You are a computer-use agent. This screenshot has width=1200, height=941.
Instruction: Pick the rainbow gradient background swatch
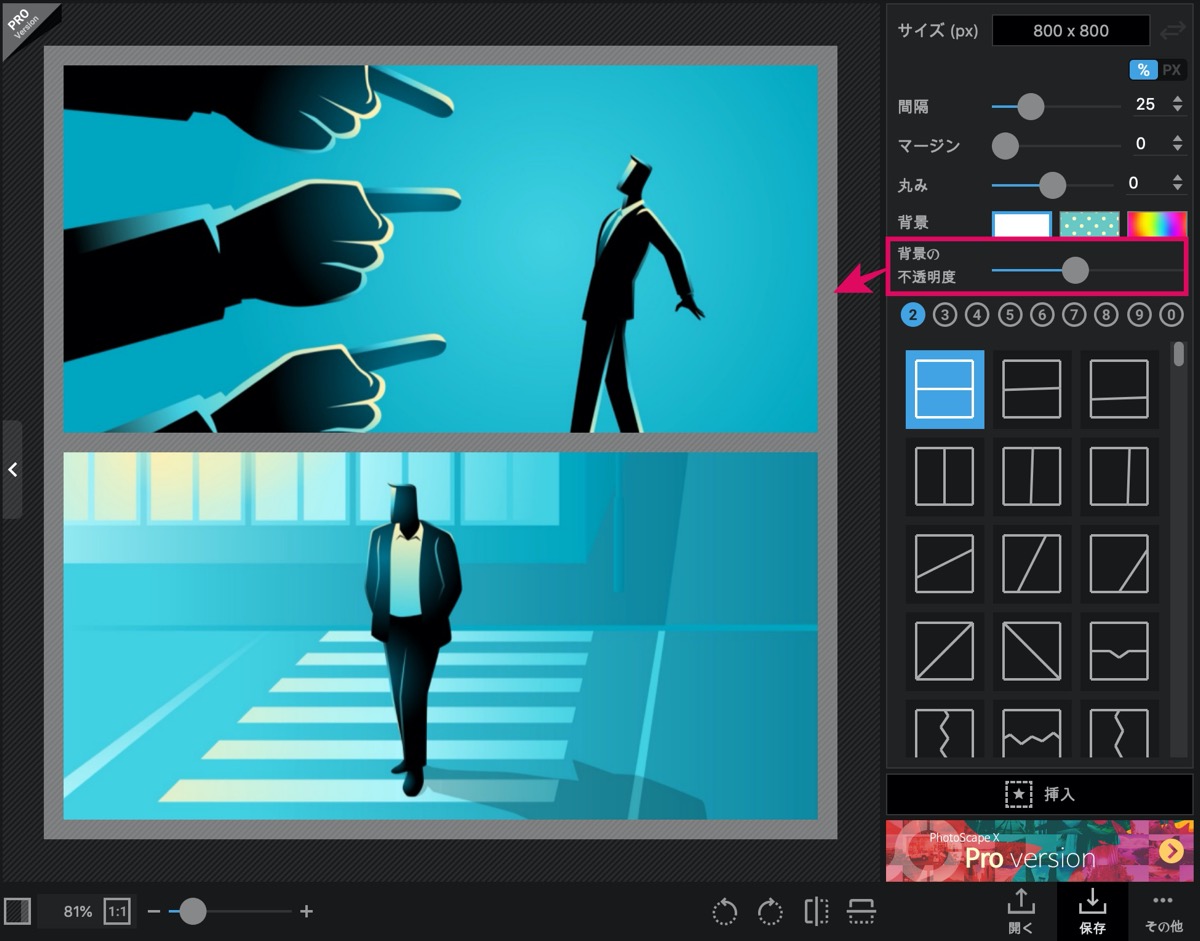click(1157, 224)
